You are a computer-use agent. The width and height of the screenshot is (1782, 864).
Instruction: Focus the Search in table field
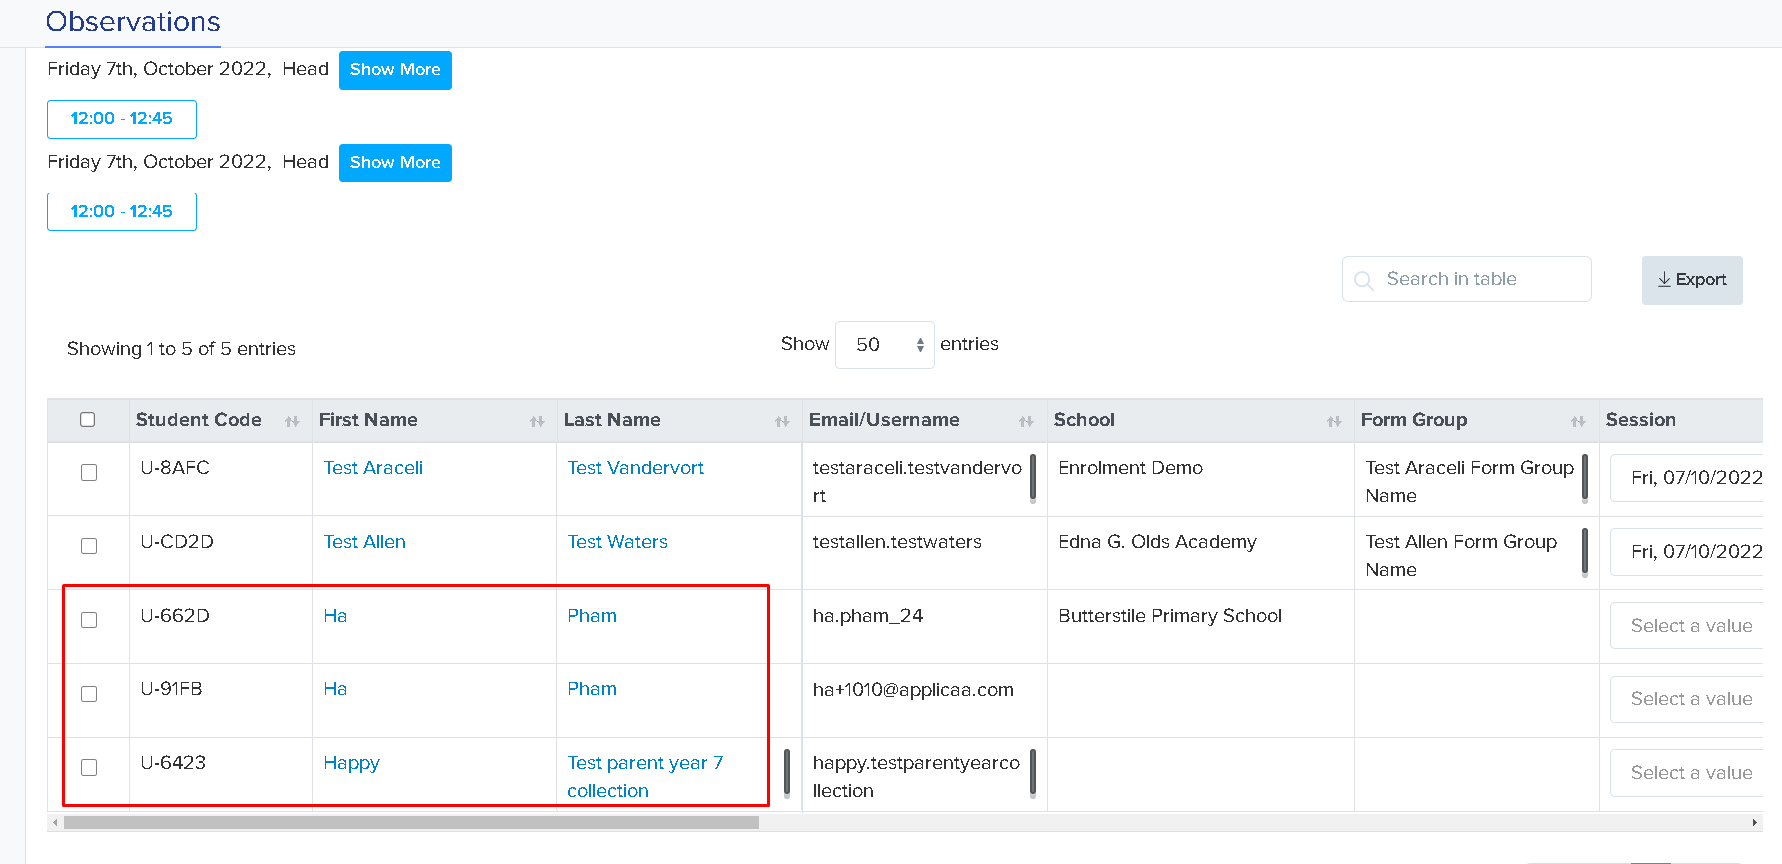click(1467, 279)
